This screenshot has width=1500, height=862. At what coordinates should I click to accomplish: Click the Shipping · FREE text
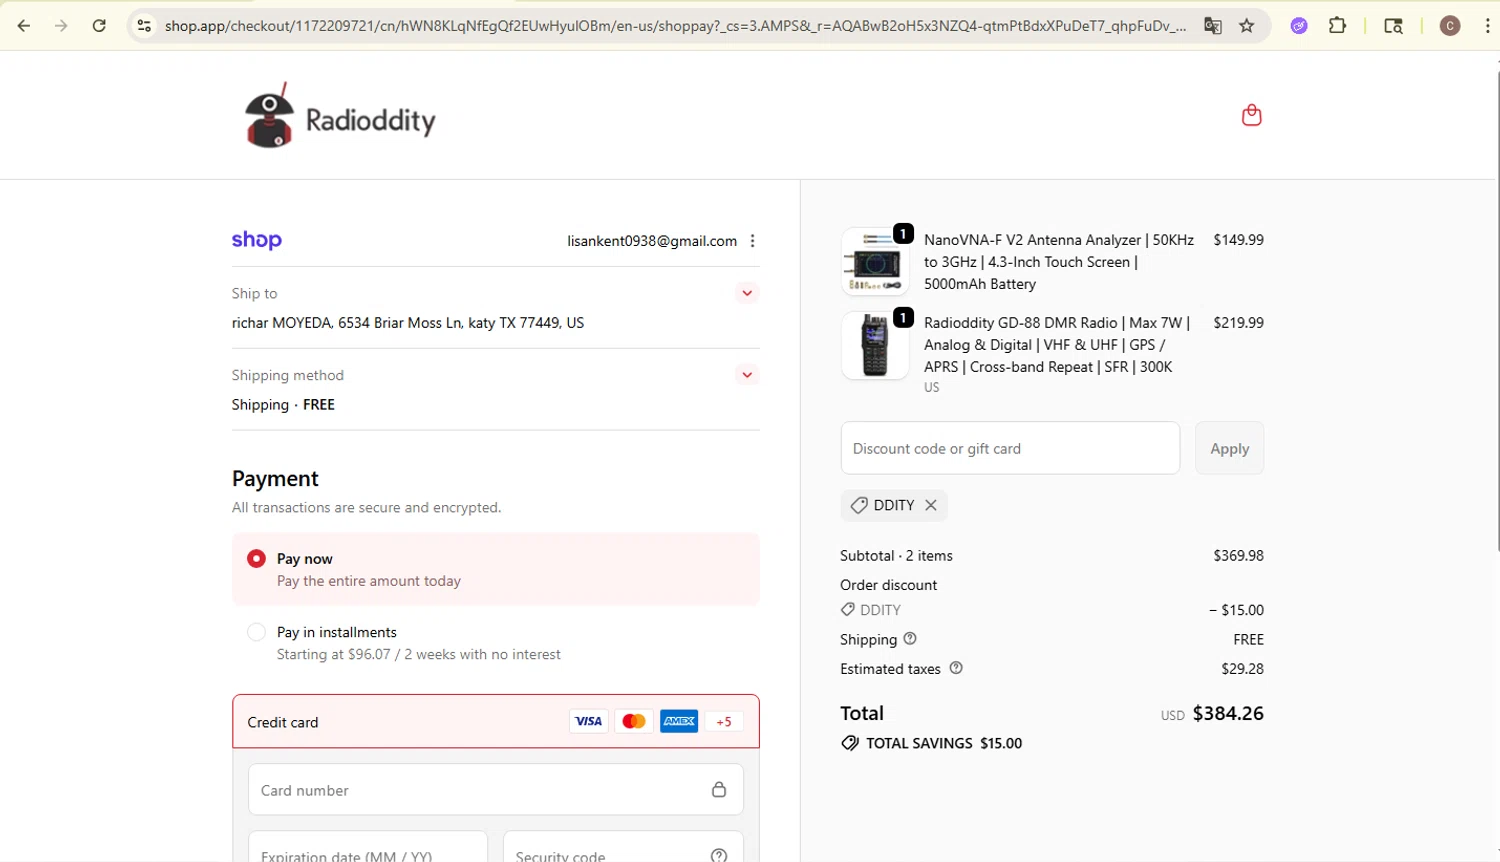point(283,405)
